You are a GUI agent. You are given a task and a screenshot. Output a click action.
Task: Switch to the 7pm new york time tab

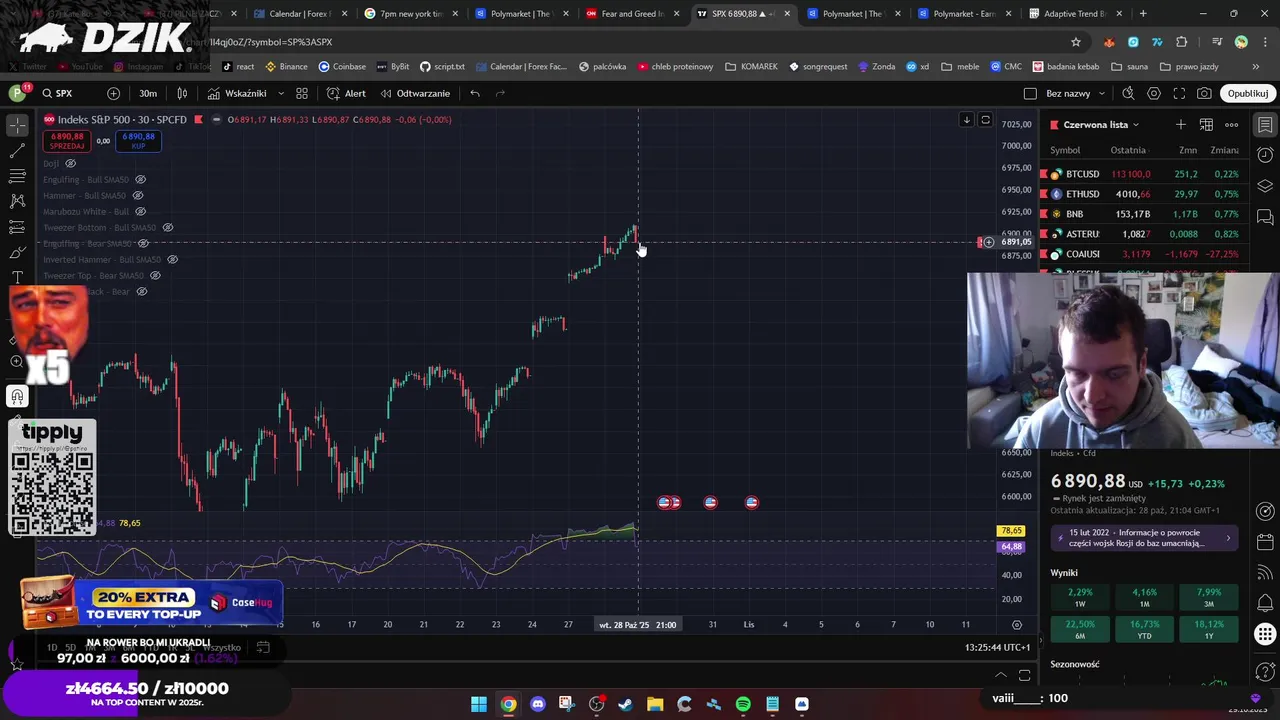pyautogui.click(x=410, y=14)
